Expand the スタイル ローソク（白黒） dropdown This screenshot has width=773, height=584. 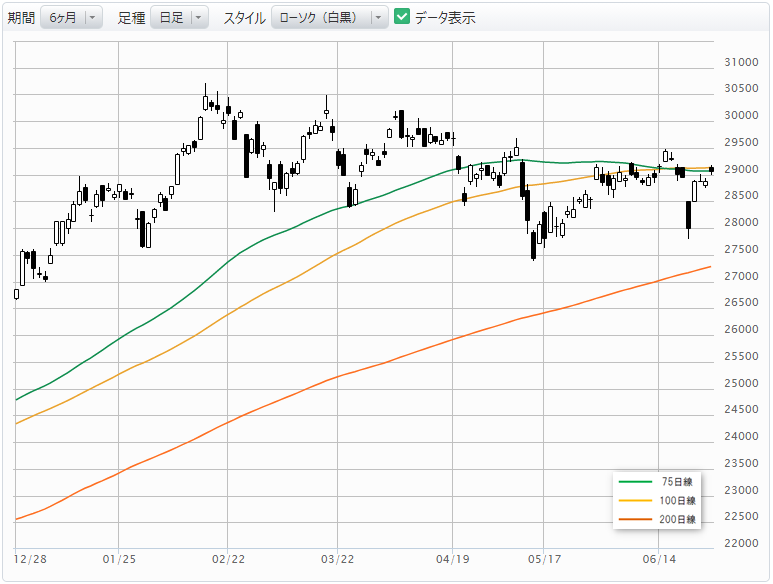pyautogui.click(x=330, y=18)
